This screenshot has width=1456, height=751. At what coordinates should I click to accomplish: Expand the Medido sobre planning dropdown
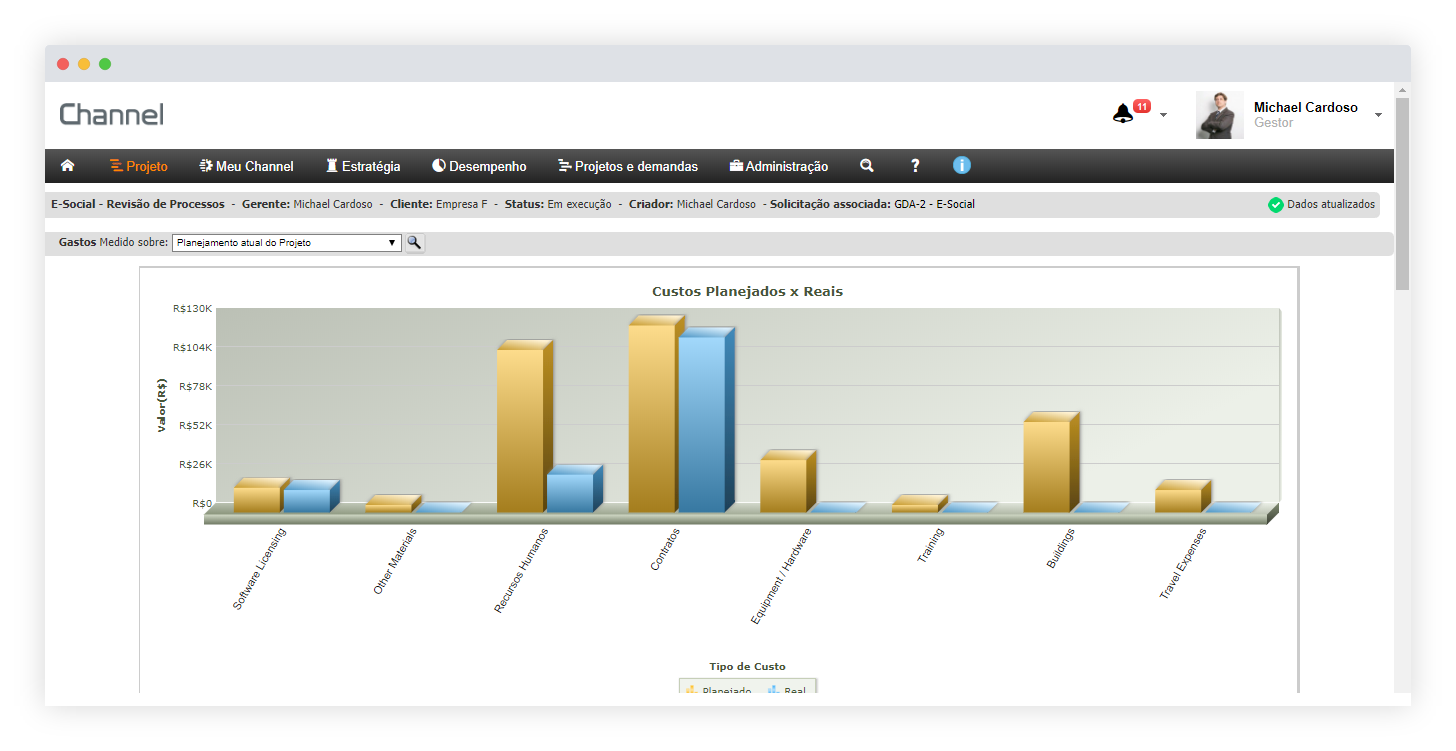coord(286,243)
